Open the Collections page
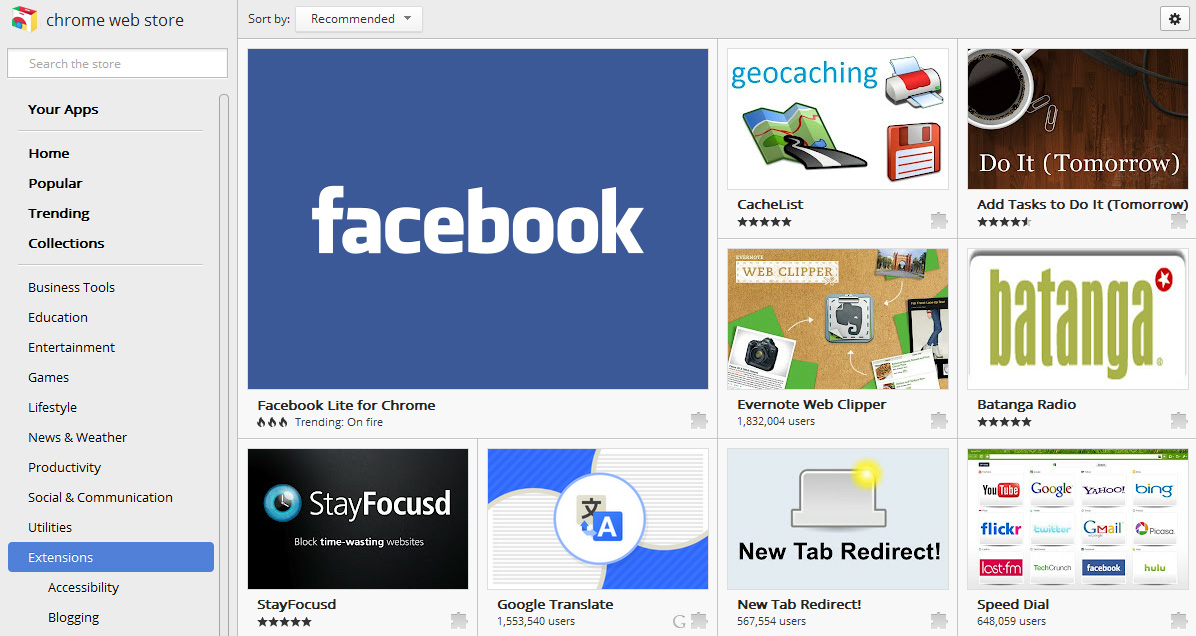Screen dimensions: 1196x636 (x=66, y=243)
